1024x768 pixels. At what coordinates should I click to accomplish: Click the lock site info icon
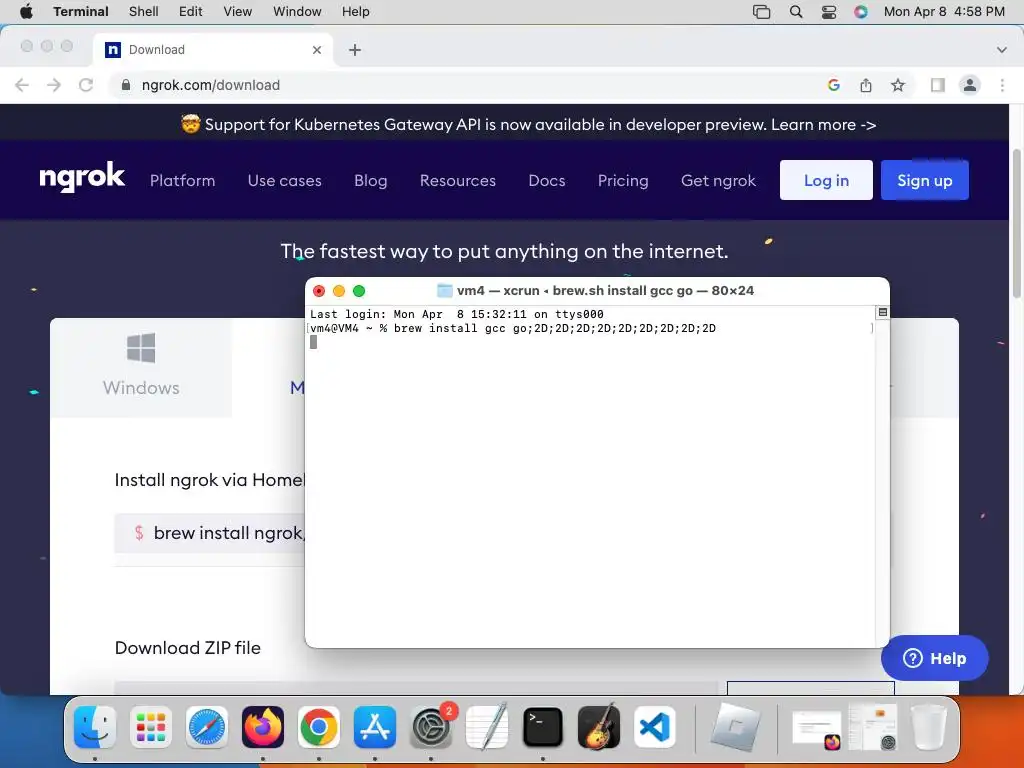(x=126, y=85)
